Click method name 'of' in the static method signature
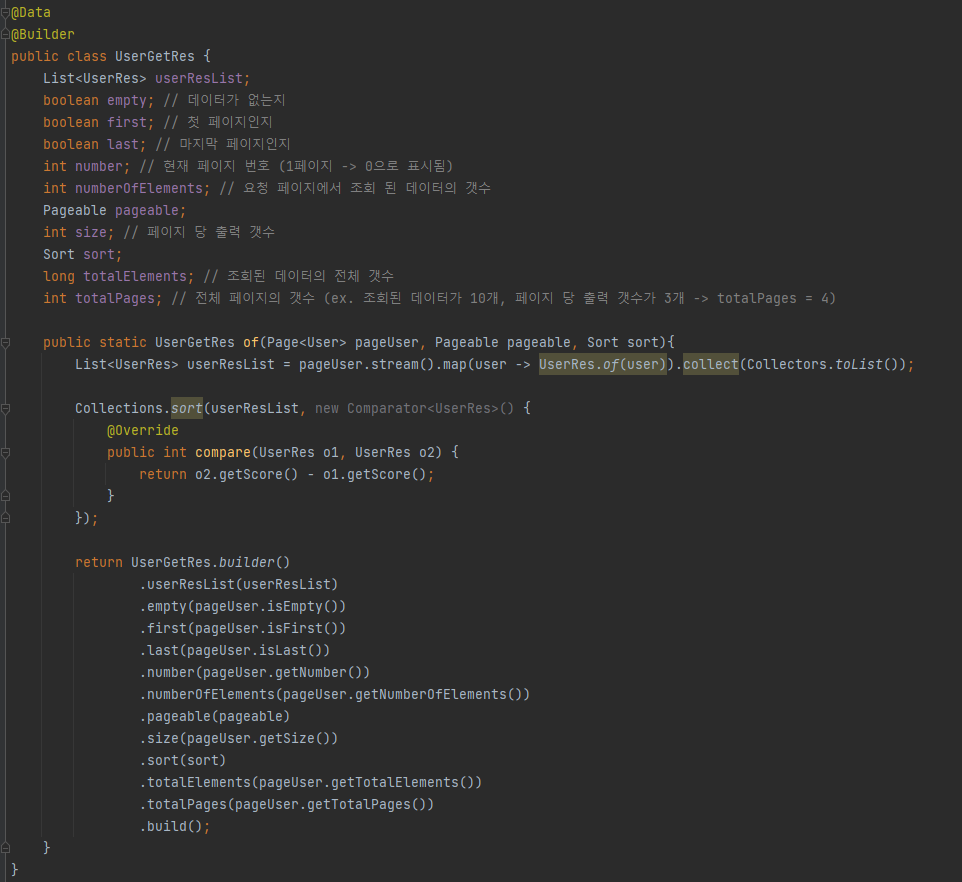962x882 pixels. tap(251, 342)
